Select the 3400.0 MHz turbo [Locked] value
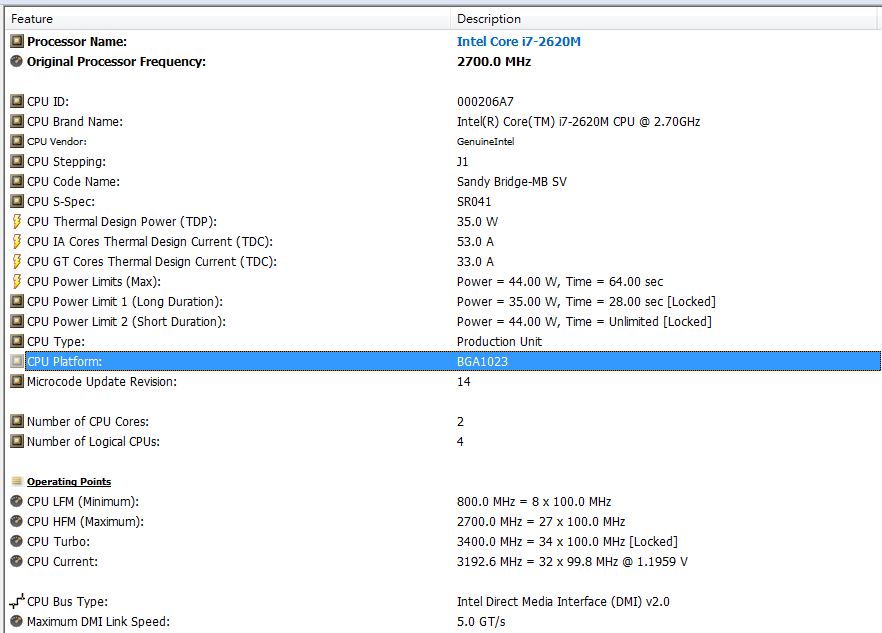Viewport: 882px width, 633px height. [567, 541]
